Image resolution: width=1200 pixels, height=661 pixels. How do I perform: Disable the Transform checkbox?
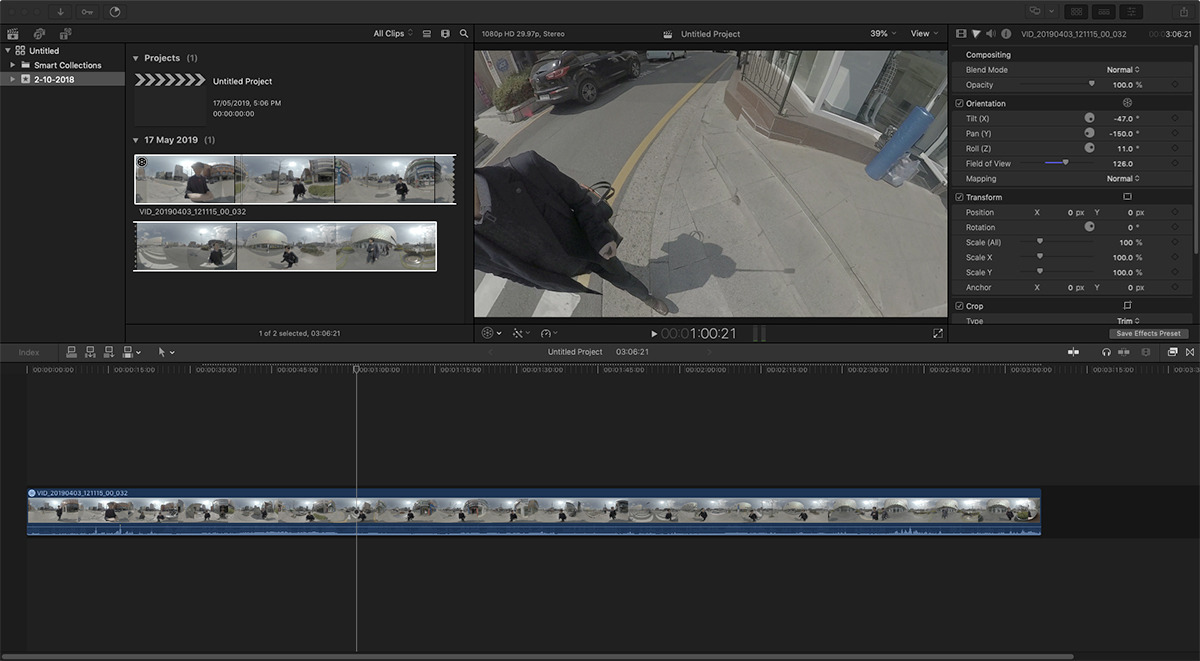coord(960,197)
